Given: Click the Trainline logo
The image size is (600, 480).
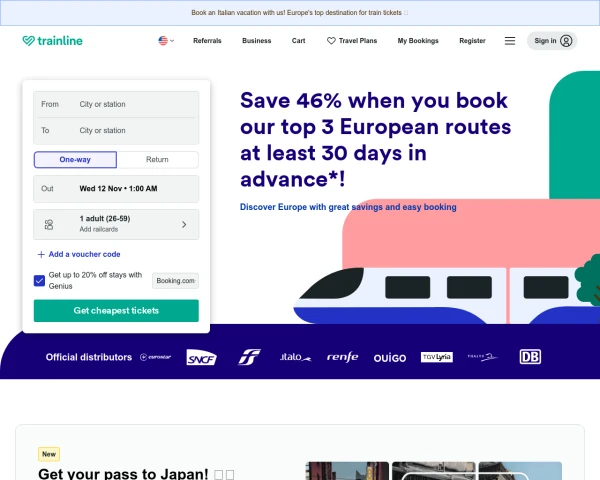Looking at the screenshot, I should click(x=52, y=41).
